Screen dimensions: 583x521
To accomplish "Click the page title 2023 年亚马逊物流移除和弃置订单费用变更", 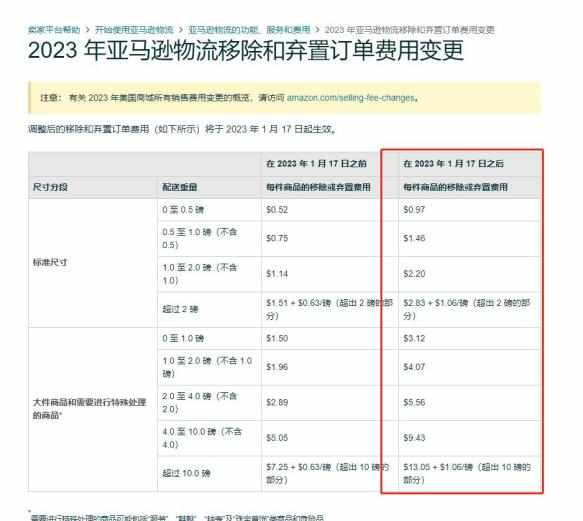I will tap(246, 50).
